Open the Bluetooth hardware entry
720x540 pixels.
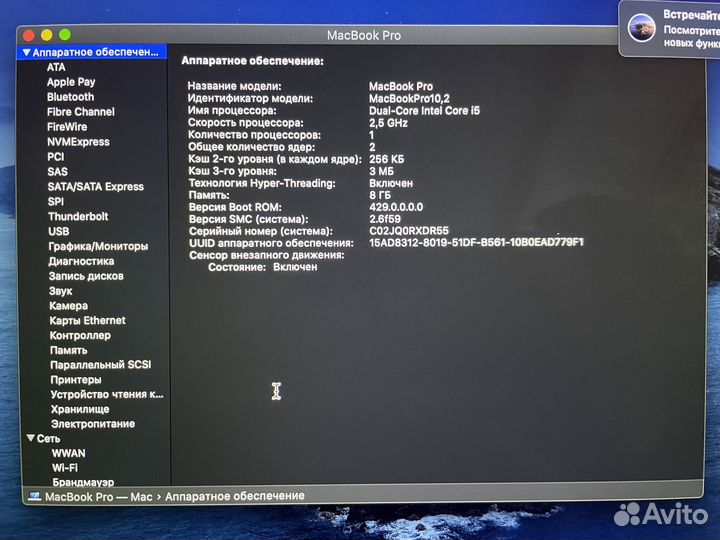[x=70, y=97]
